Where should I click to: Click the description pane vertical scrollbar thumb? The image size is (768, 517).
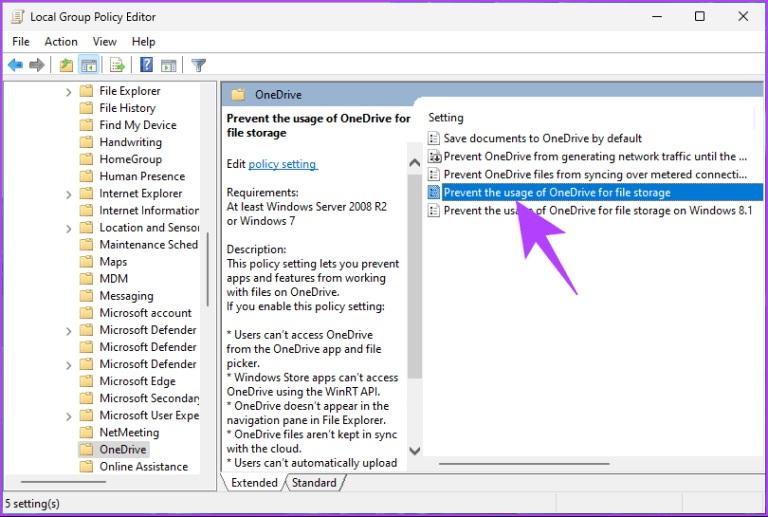[414, 276]
